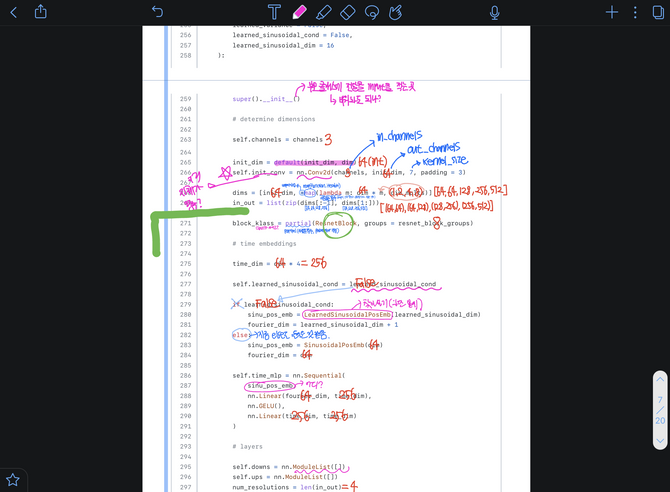
Task: Jump to previous page with up chevron
Action: [x=660, y=379]
